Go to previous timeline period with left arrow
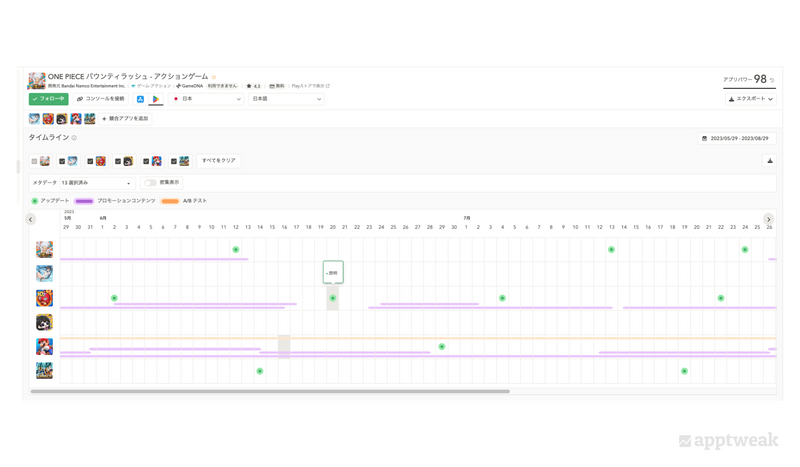 [31, 219]
